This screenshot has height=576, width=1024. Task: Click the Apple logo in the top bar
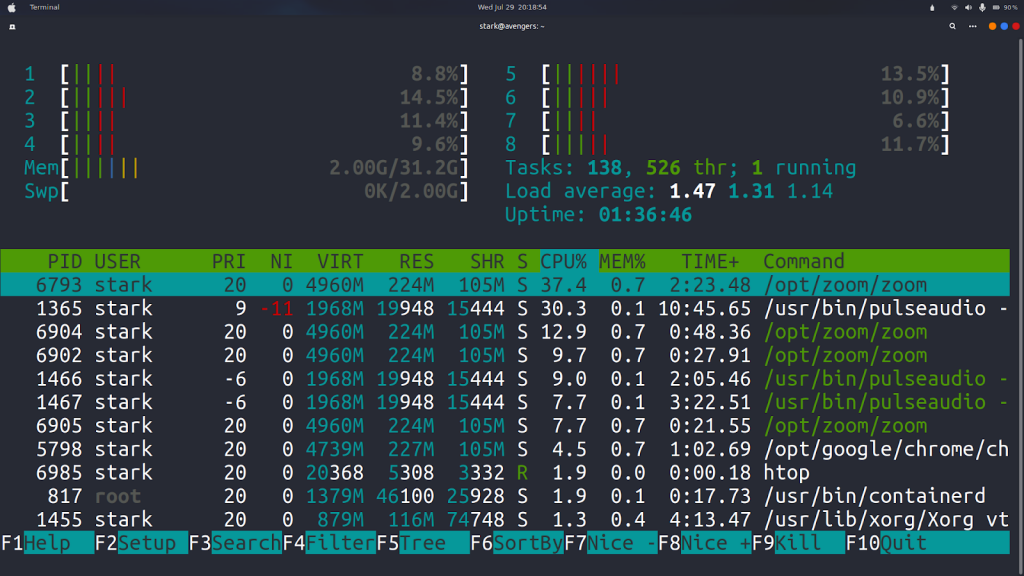[x=11, y=8]
